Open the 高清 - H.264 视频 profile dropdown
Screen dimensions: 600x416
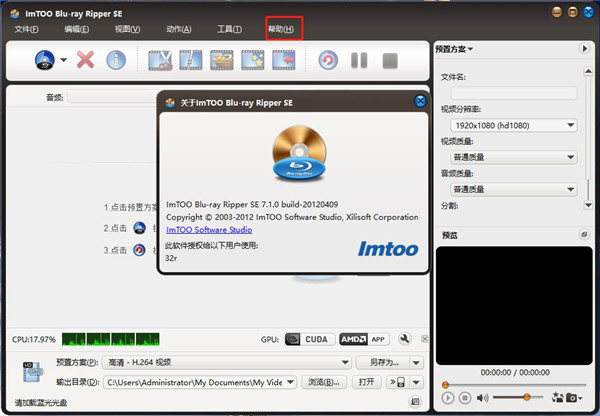pos(227,362)
